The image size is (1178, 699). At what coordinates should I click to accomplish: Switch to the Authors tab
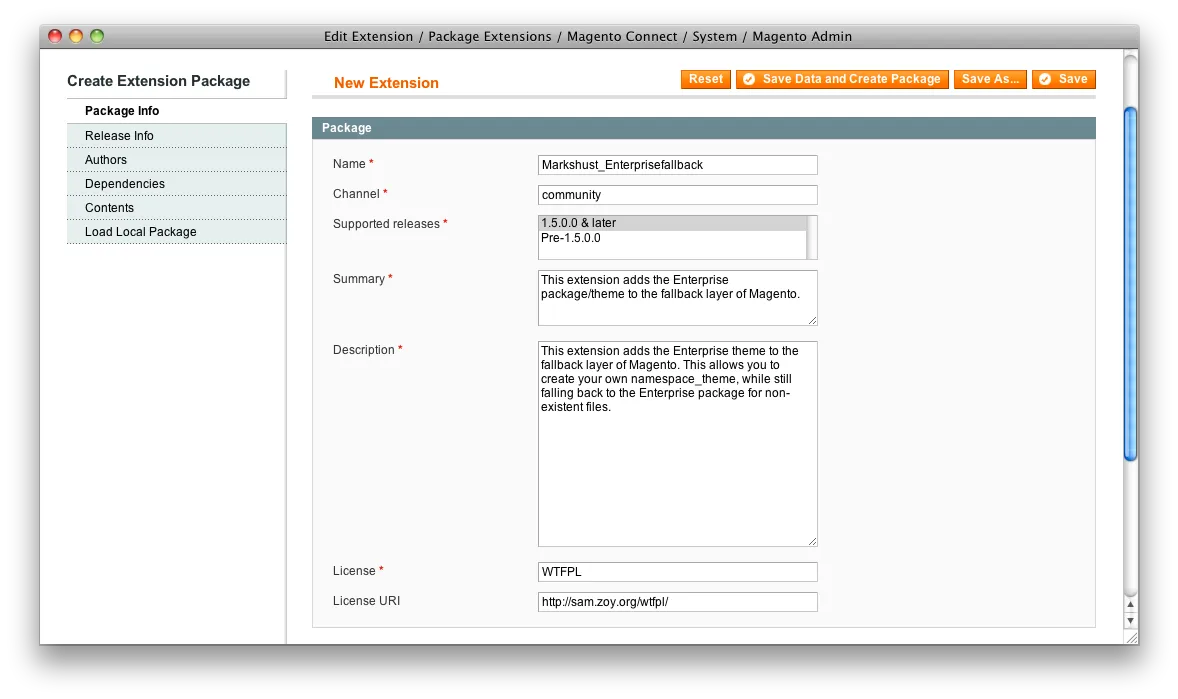[x=106, y=160]
